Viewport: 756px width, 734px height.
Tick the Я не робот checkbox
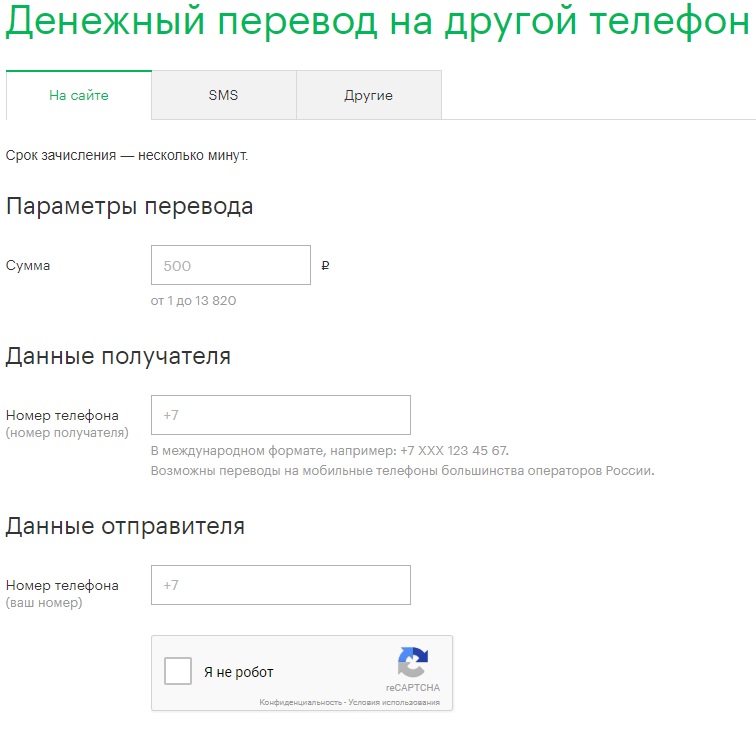178,671
